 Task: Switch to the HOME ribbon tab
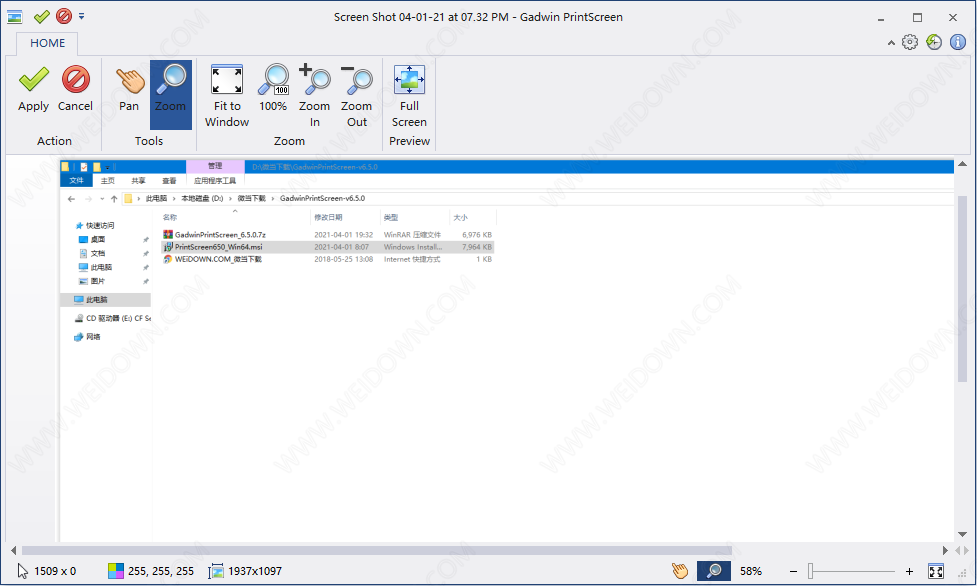[47, 43]
